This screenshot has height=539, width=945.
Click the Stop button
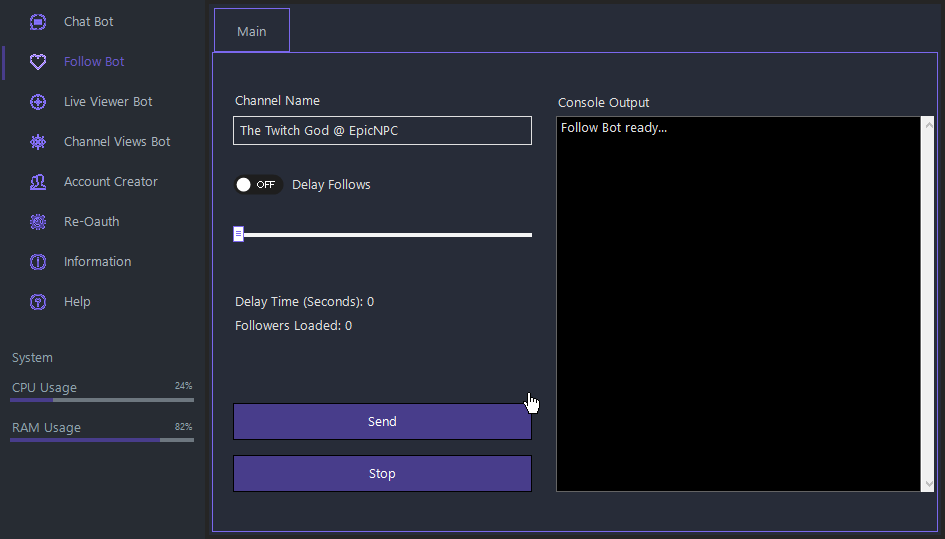point(382,473)
